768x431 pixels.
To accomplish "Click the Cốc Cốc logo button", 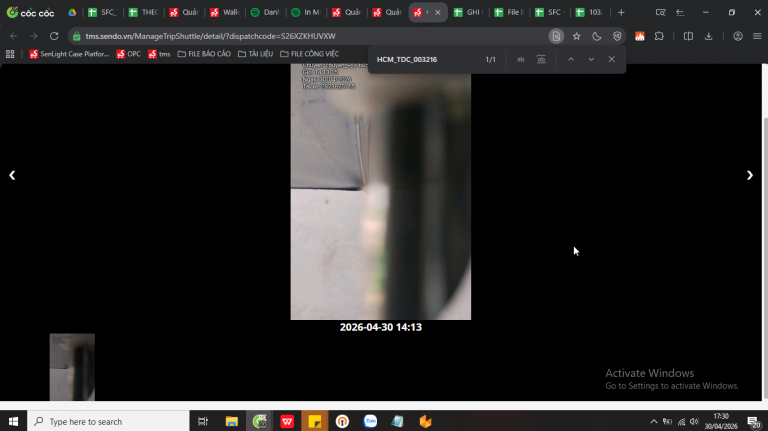I will [x=30, y=13].
